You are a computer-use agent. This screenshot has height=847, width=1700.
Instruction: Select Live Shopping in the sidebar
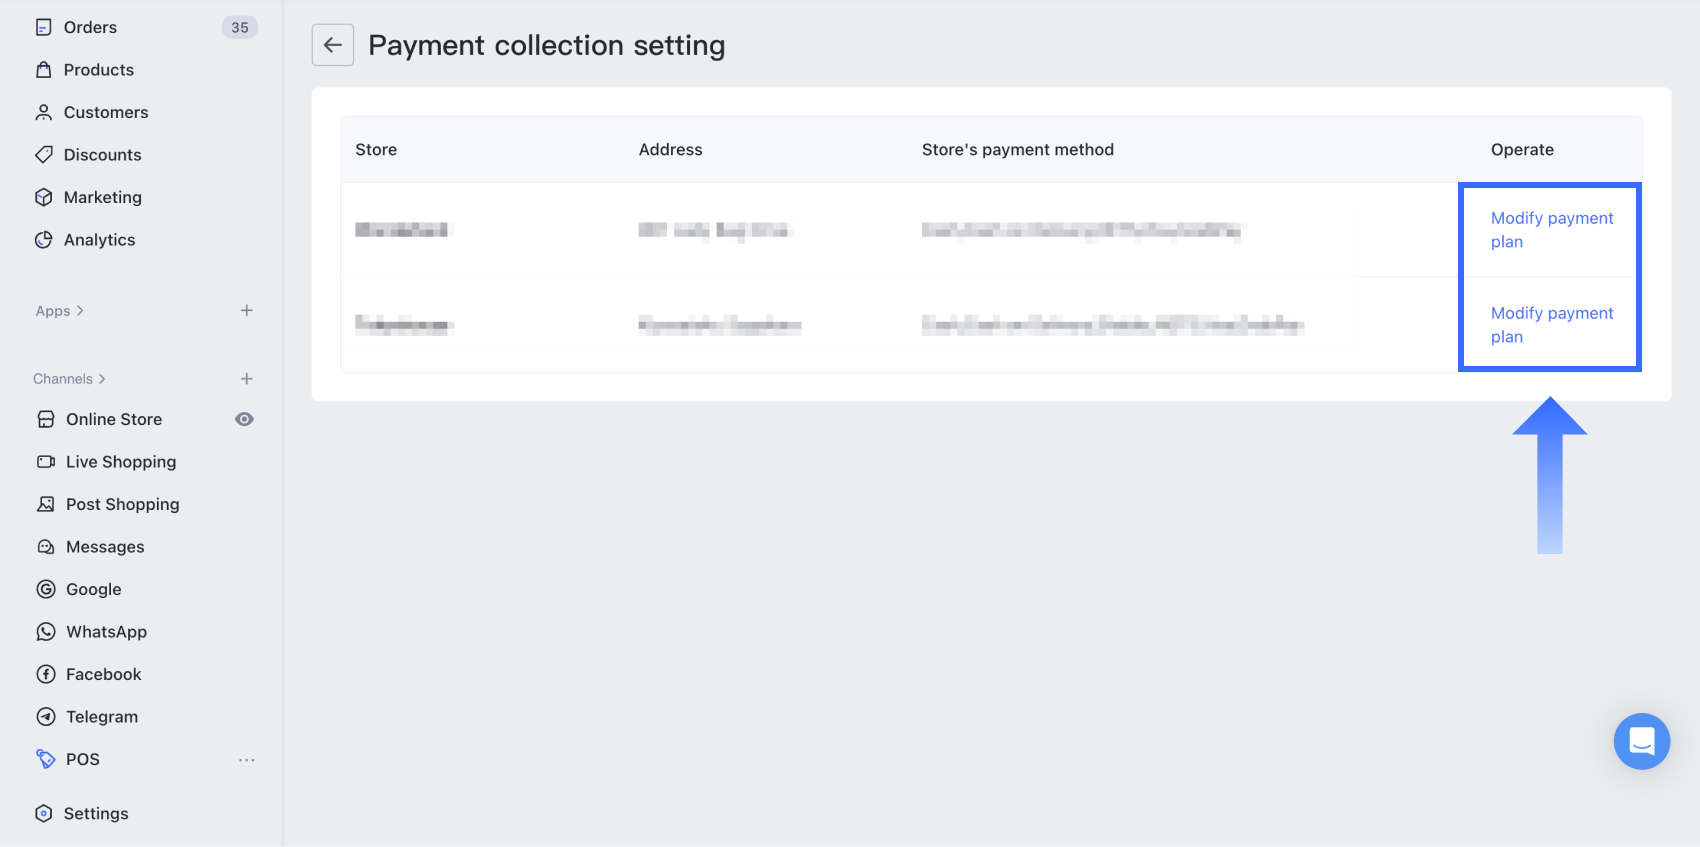coord(120,462)
